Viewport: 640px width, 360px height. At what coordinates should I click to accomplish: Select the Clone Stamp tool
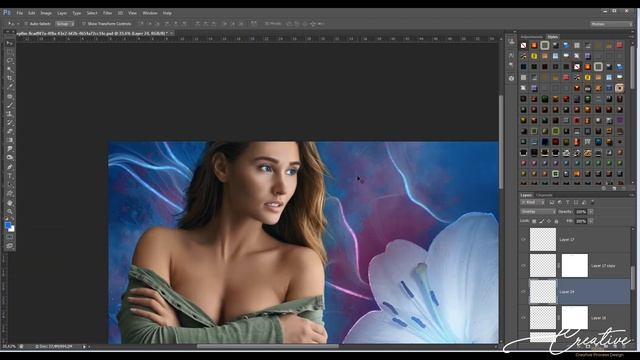click(9, 114)
